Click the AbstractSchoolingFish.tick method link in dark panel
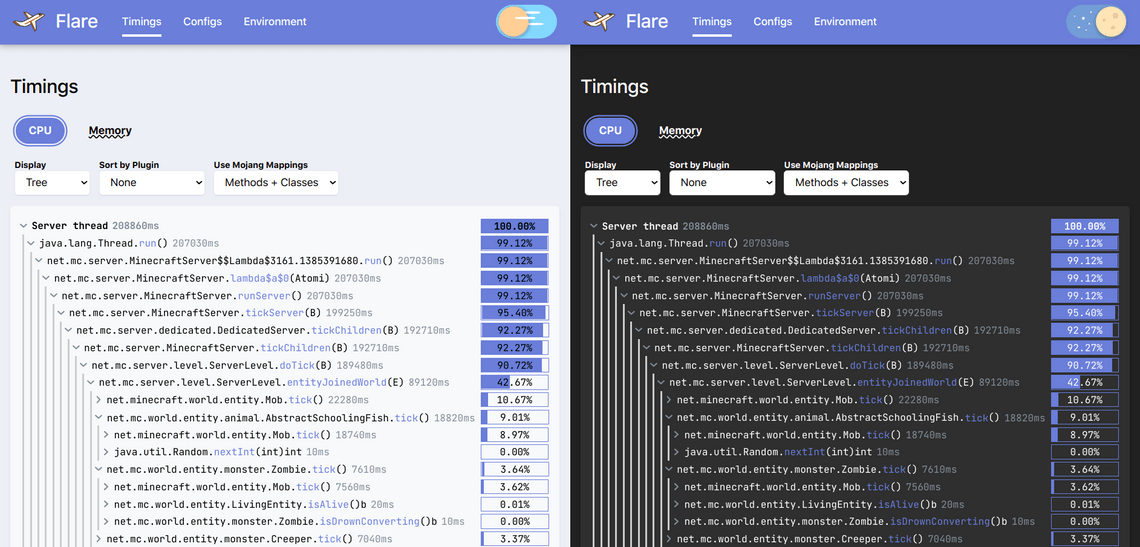 976,418
